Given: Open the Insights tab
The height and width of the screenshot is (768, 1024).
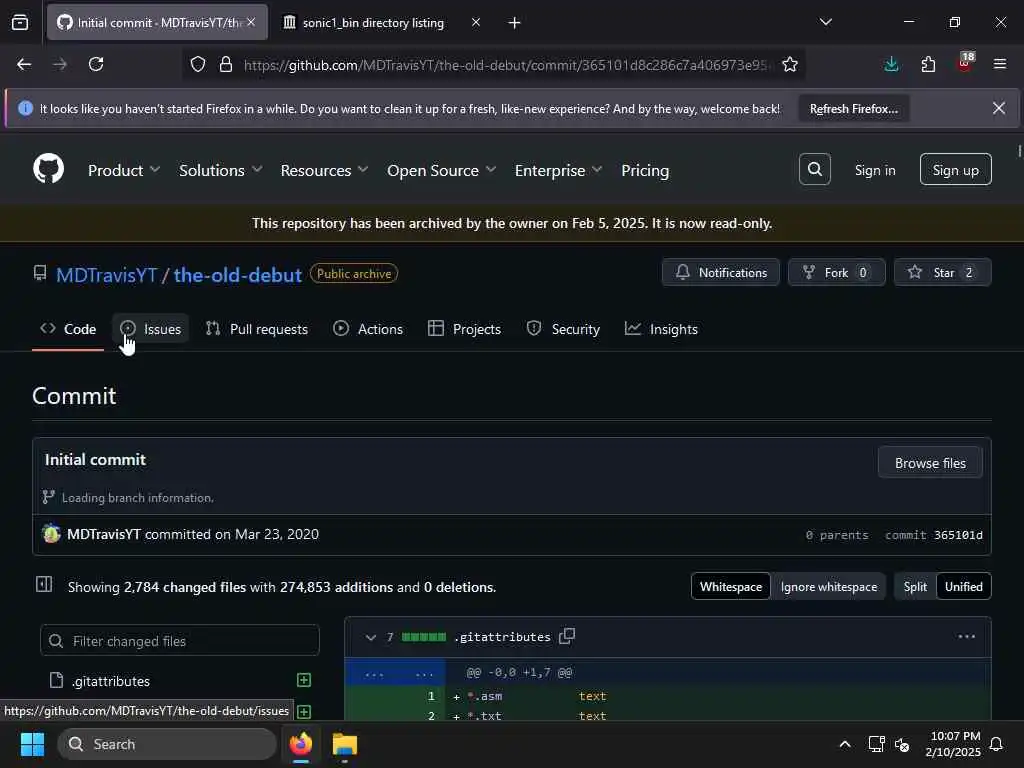Looking at the screenshot, I should 661,328.
